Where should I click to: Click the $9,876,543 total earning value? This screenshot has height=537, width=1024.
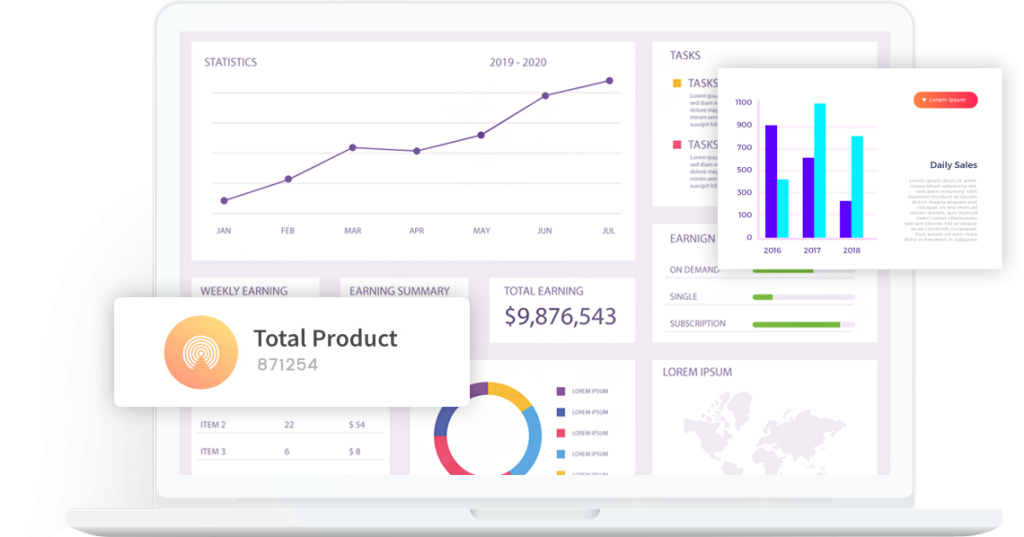click(560, 317)
